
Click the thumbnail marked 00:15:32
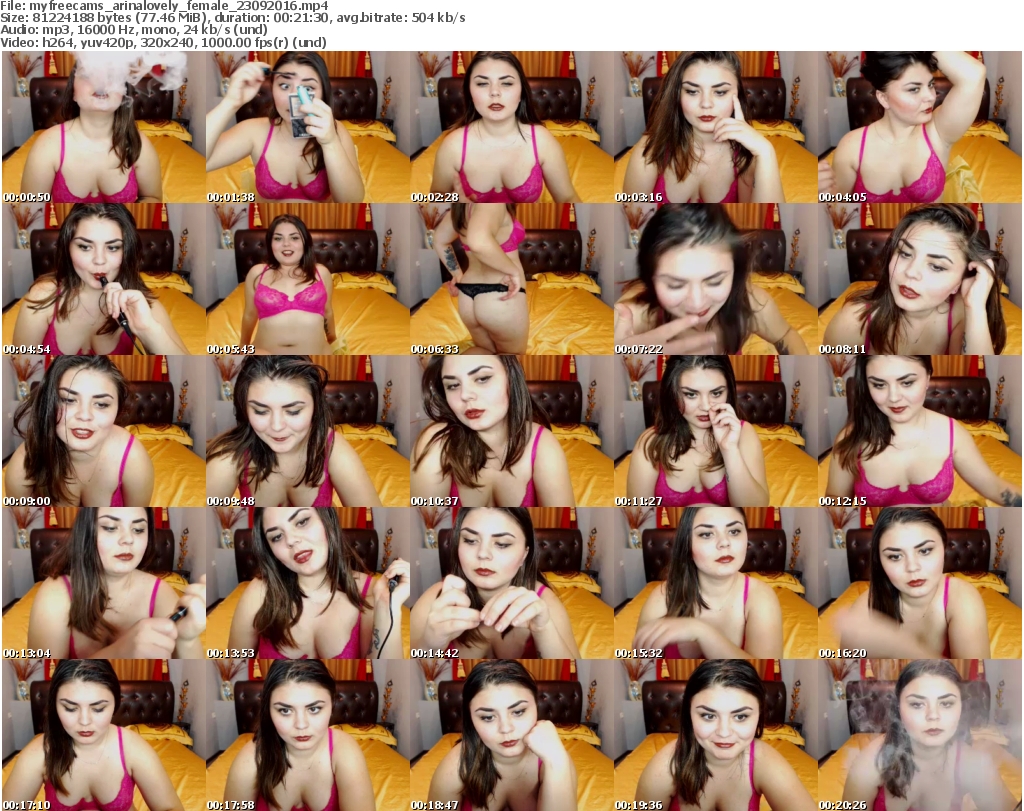coord(716,583)
